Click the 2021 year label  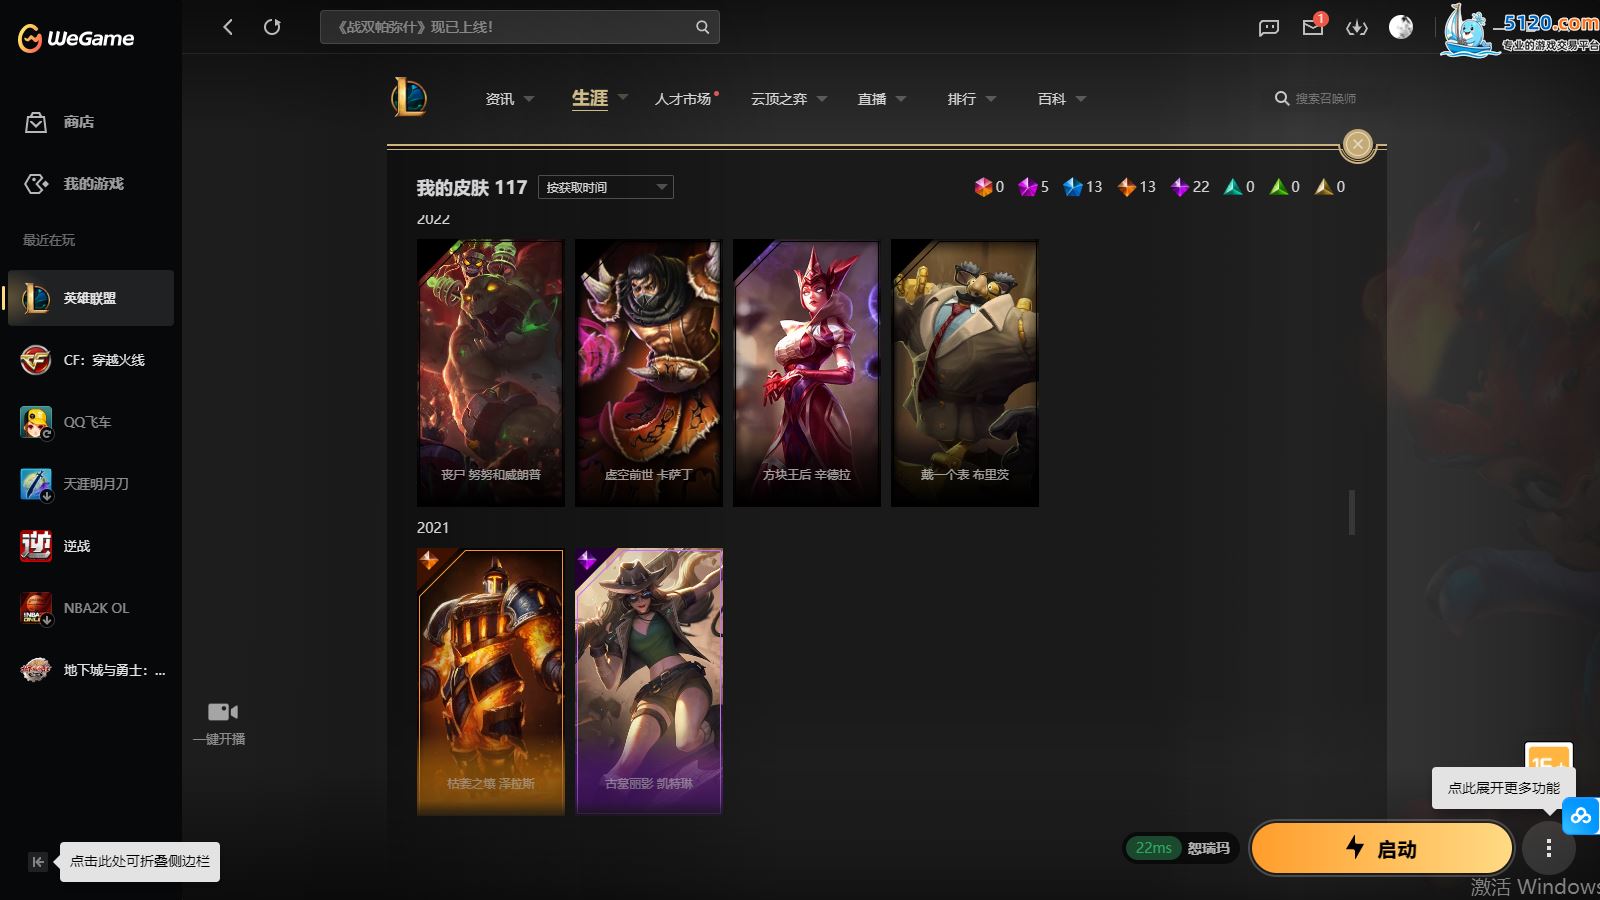[433, 528]
